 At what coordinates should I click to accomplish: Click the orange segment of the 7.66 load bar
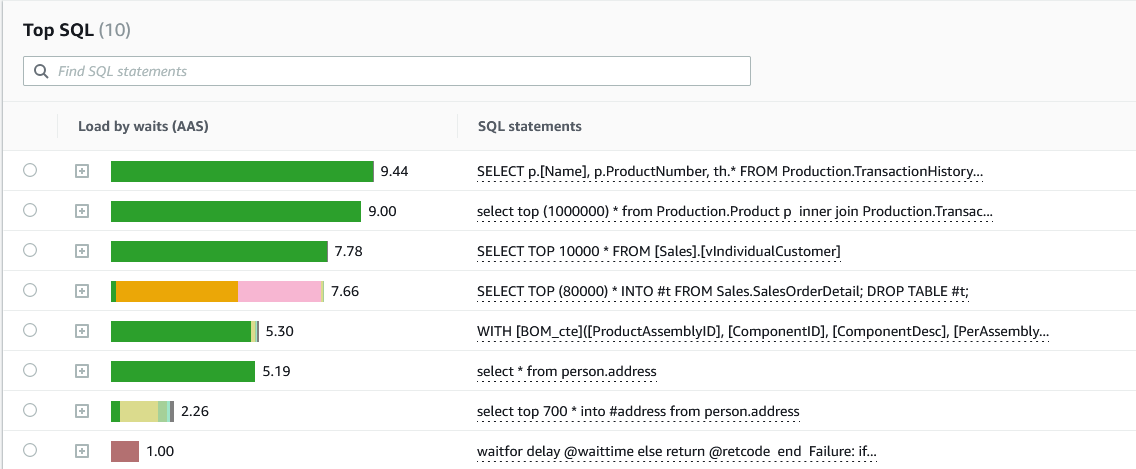tap(177, 291)
